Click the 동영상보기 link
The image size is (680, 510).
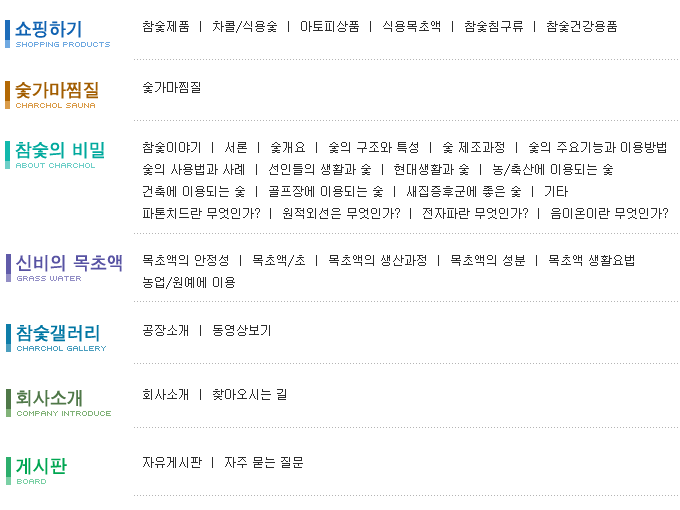point(242,330)
